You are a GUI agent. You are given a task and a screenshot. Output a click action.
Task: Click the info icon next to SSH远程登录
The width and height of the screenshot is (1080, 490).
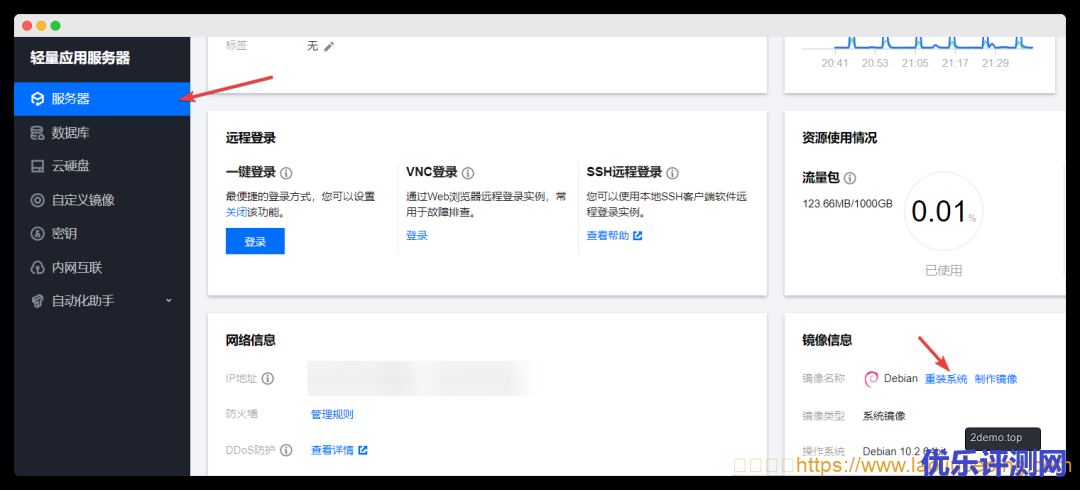coord(672,172)
